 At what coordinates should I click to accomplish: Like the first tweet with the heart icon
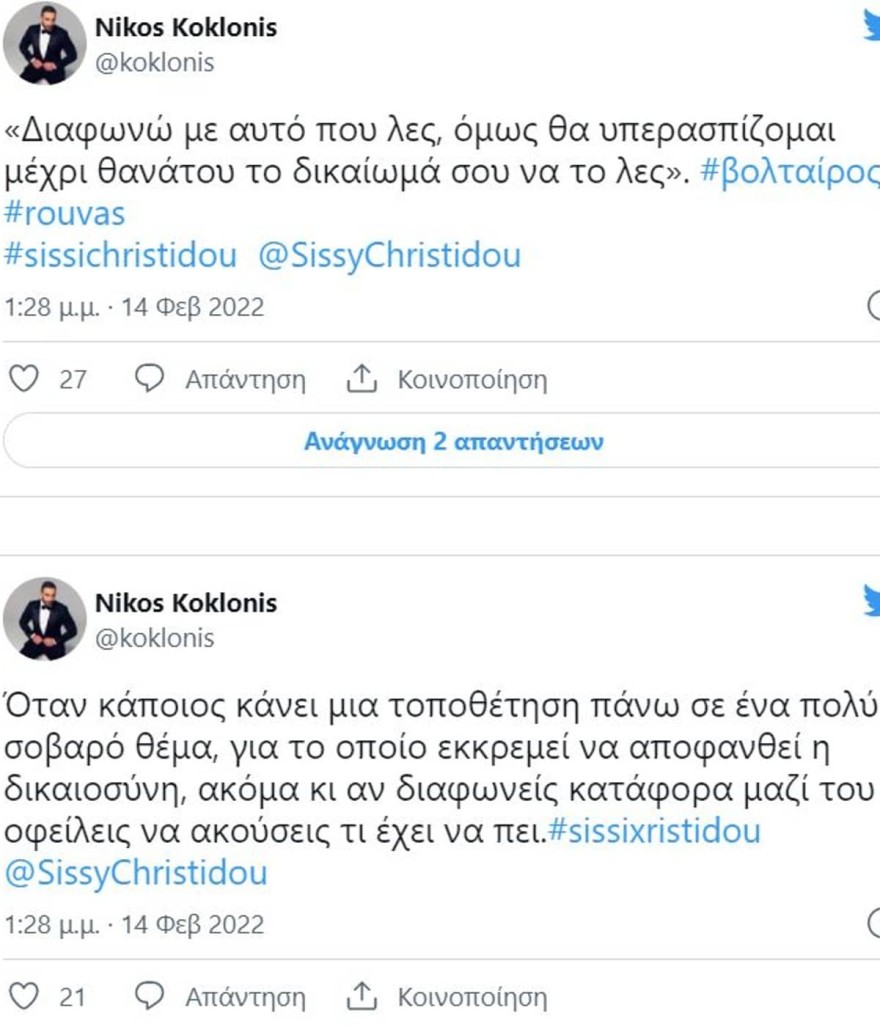[x=24, y=379]
